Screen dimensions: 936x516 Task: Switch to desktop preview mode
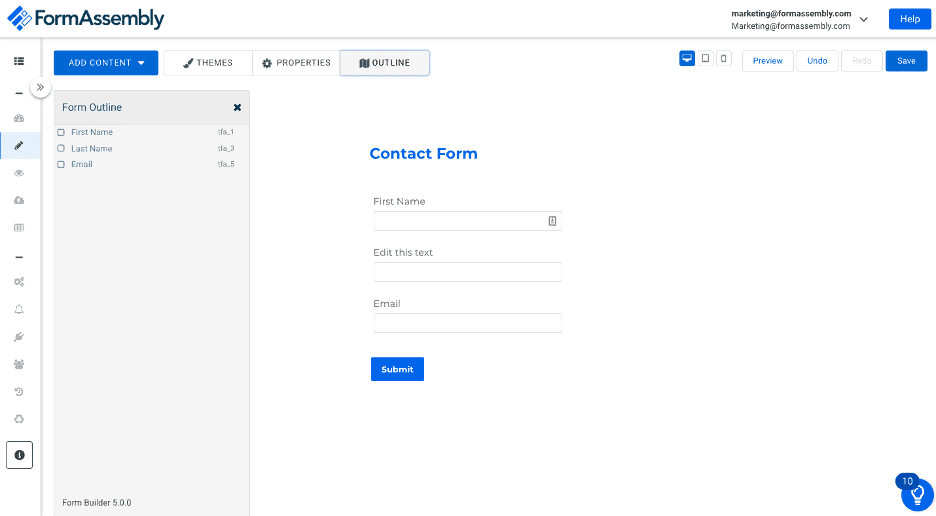[687, 59]
